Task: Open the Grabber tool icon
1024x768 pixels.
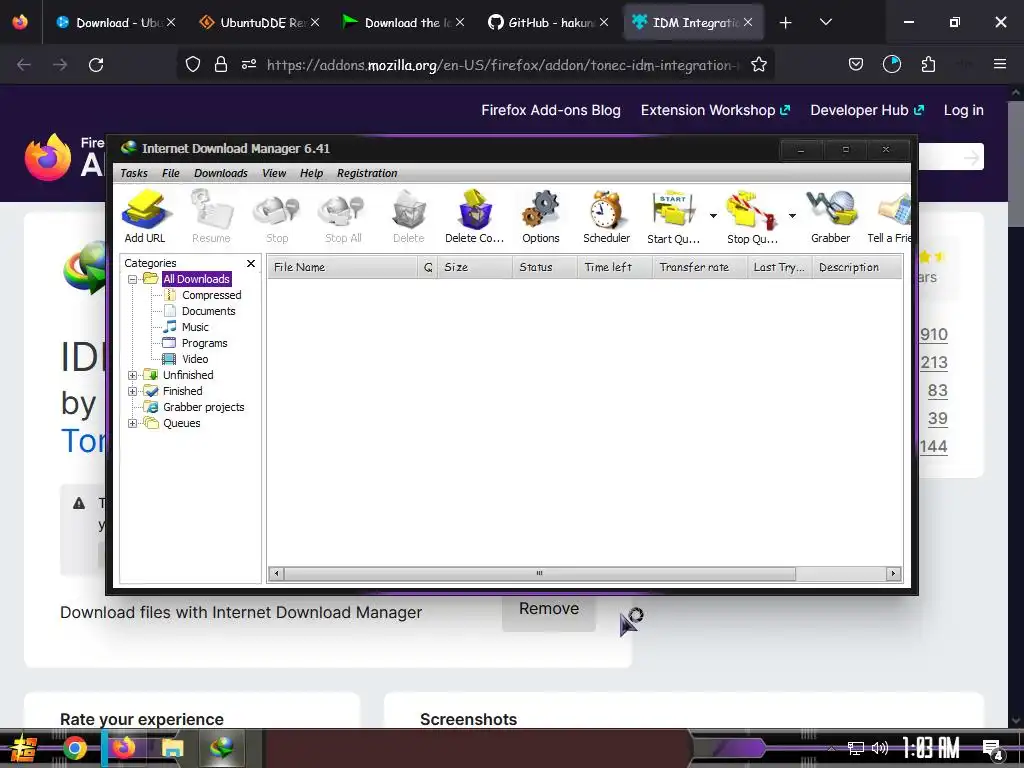Action: [831, 217]
